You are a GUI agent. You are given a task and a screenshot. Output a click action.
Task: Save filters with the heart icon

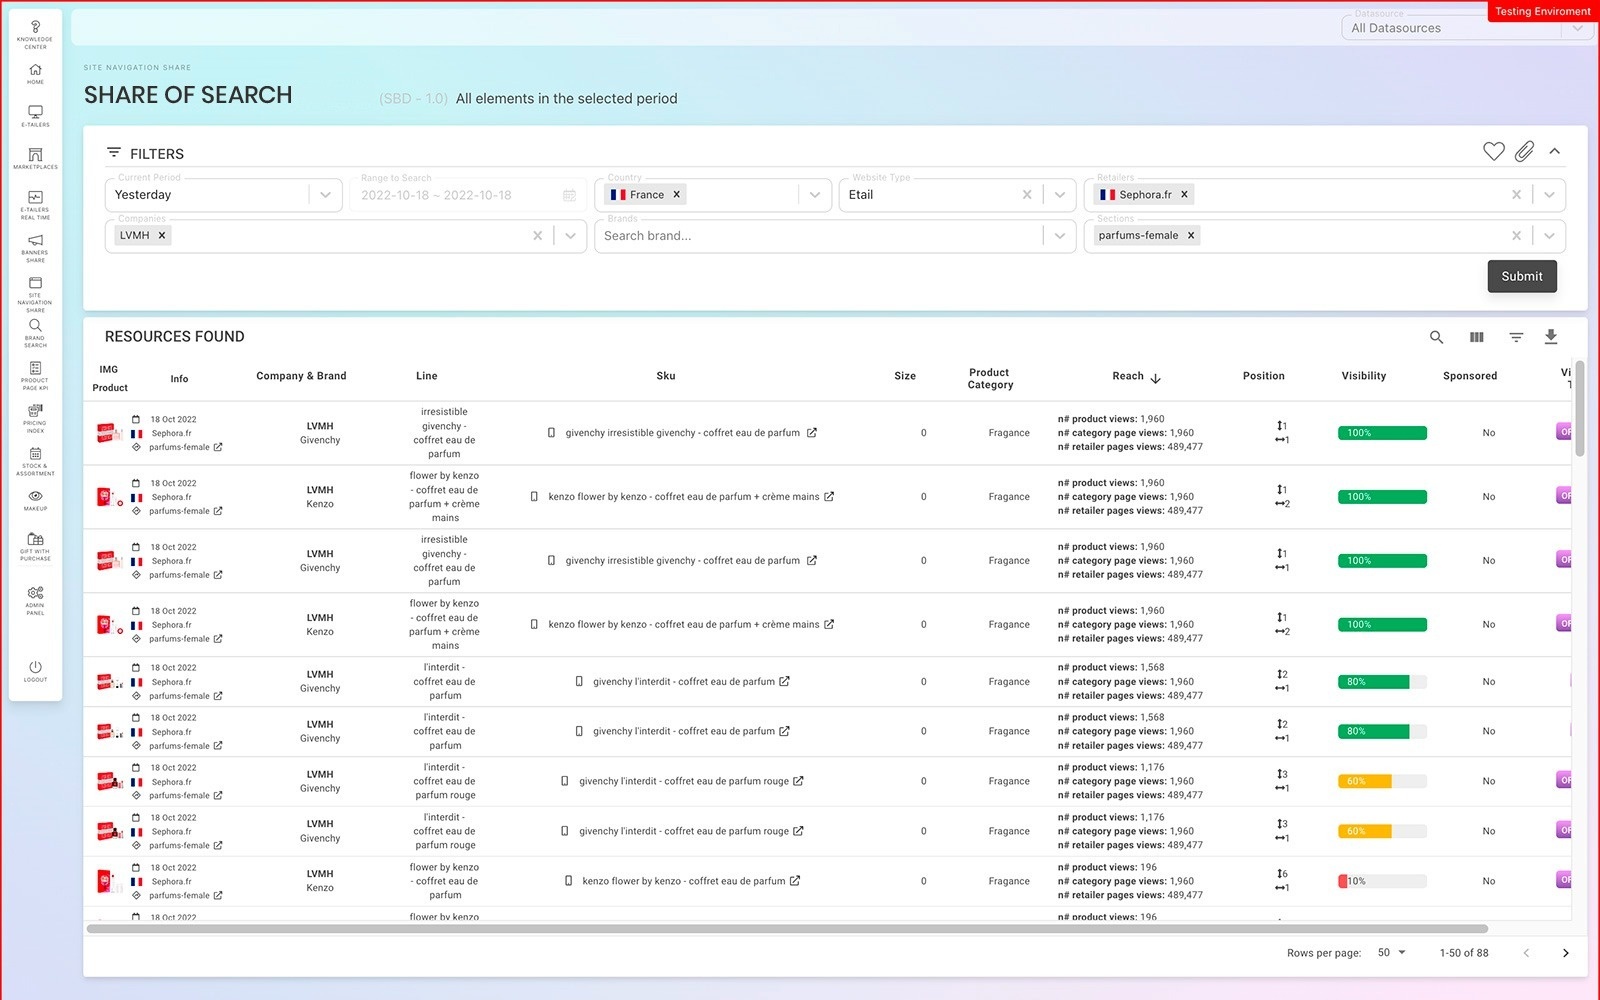[x=1493, y=151]
